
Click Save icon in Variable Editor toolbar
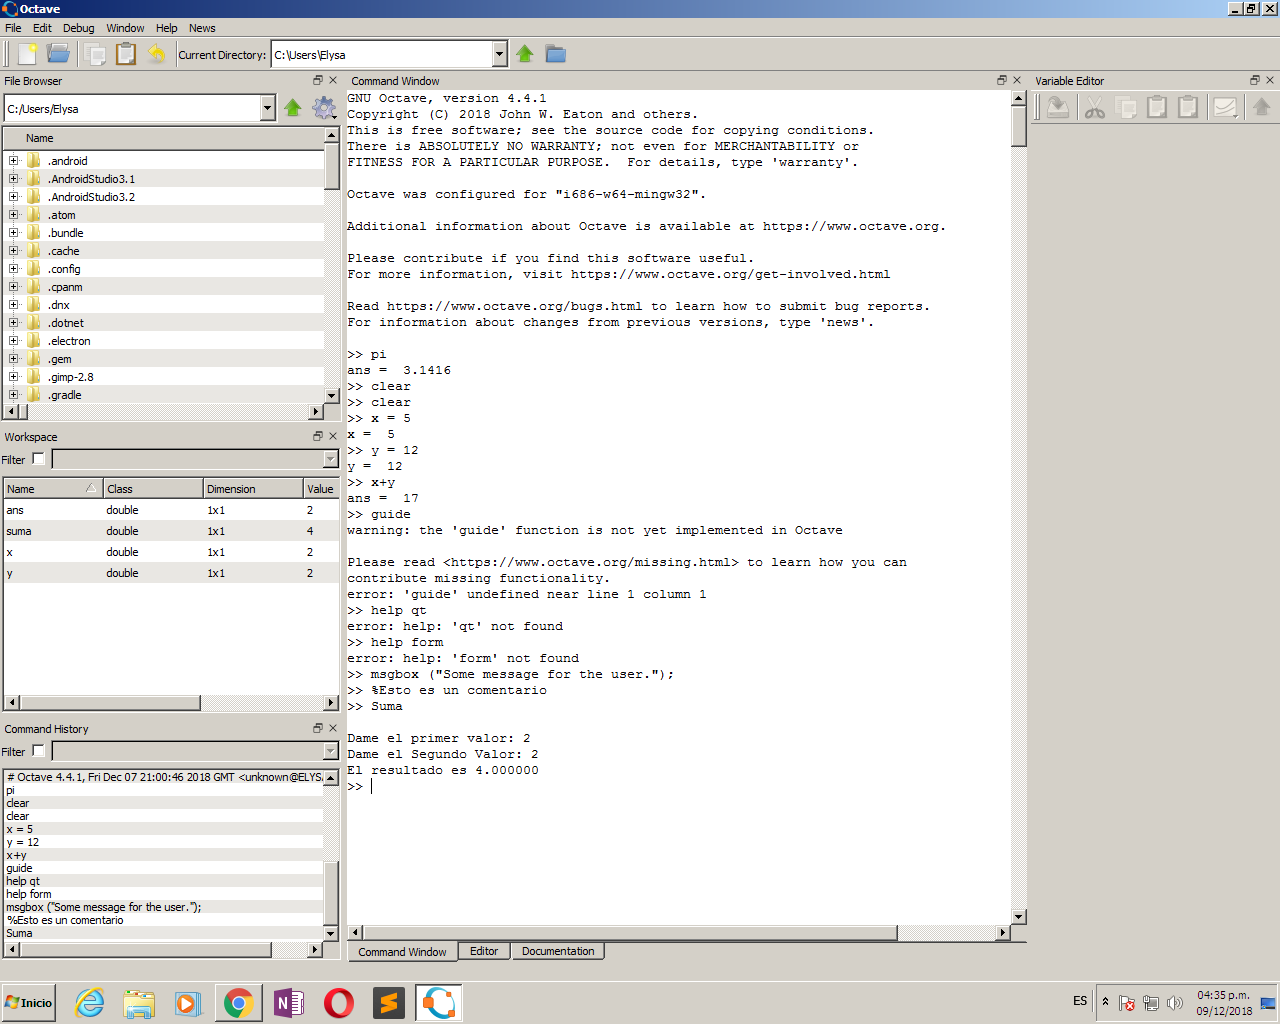click(x=1058, y=107)
